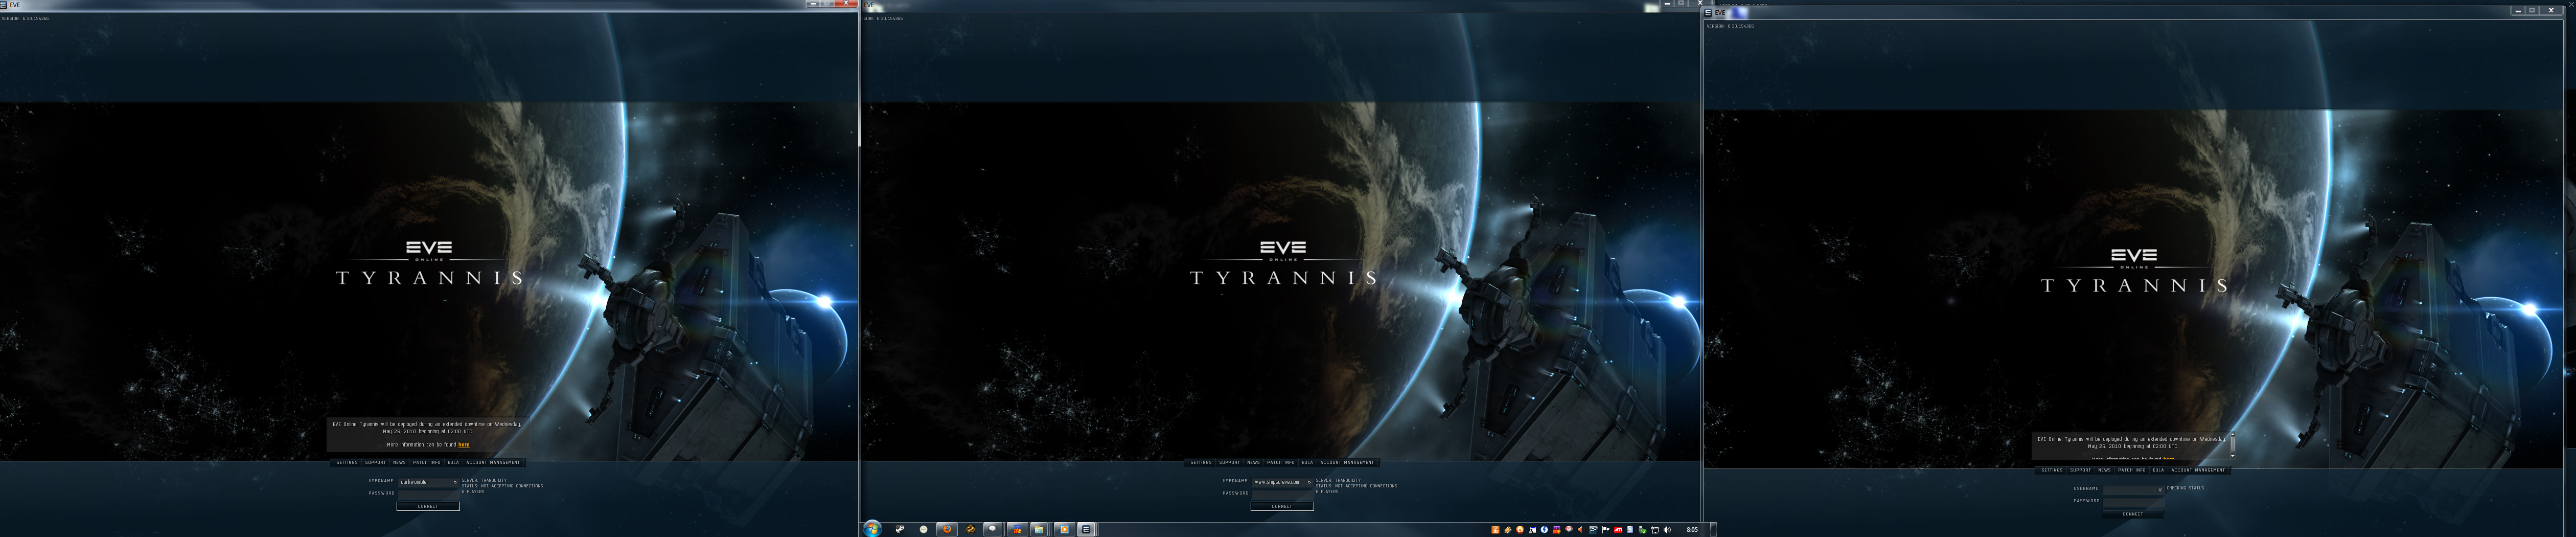Image resolution: width=2576 pixels, height=537 pixels.
Task: Expand the www.shipsofeve.com username dropdown arrow
Action: pyautogui.click(x=1309, y=482)
